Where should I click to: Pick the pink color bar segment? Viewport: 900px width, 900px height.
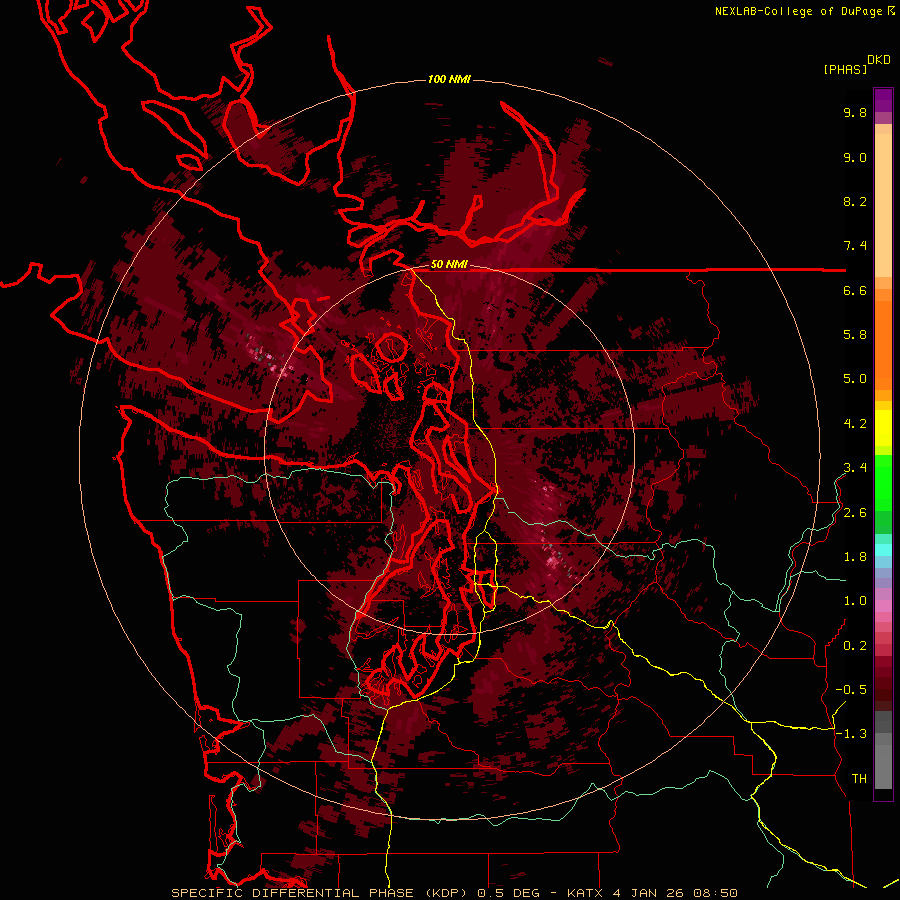[883, 606]
